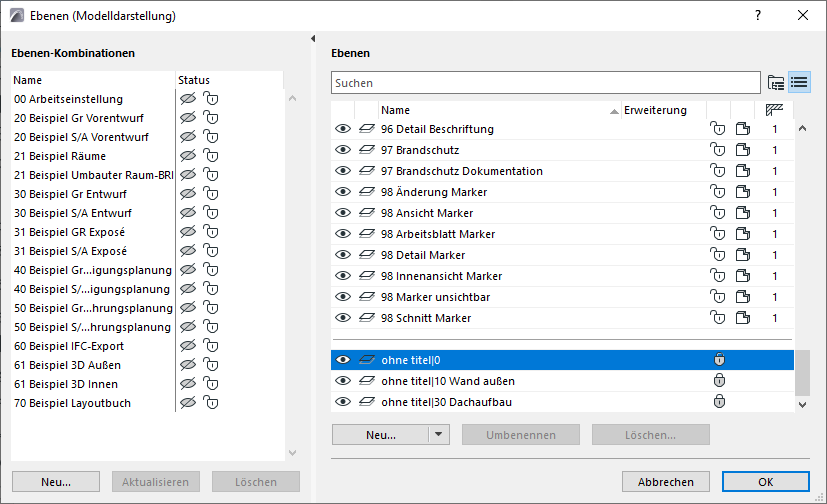The image size is (827, 504).
Task: Click lock icon of 'ohne titel|10 Wand außen'
Action: pos(717,381)
